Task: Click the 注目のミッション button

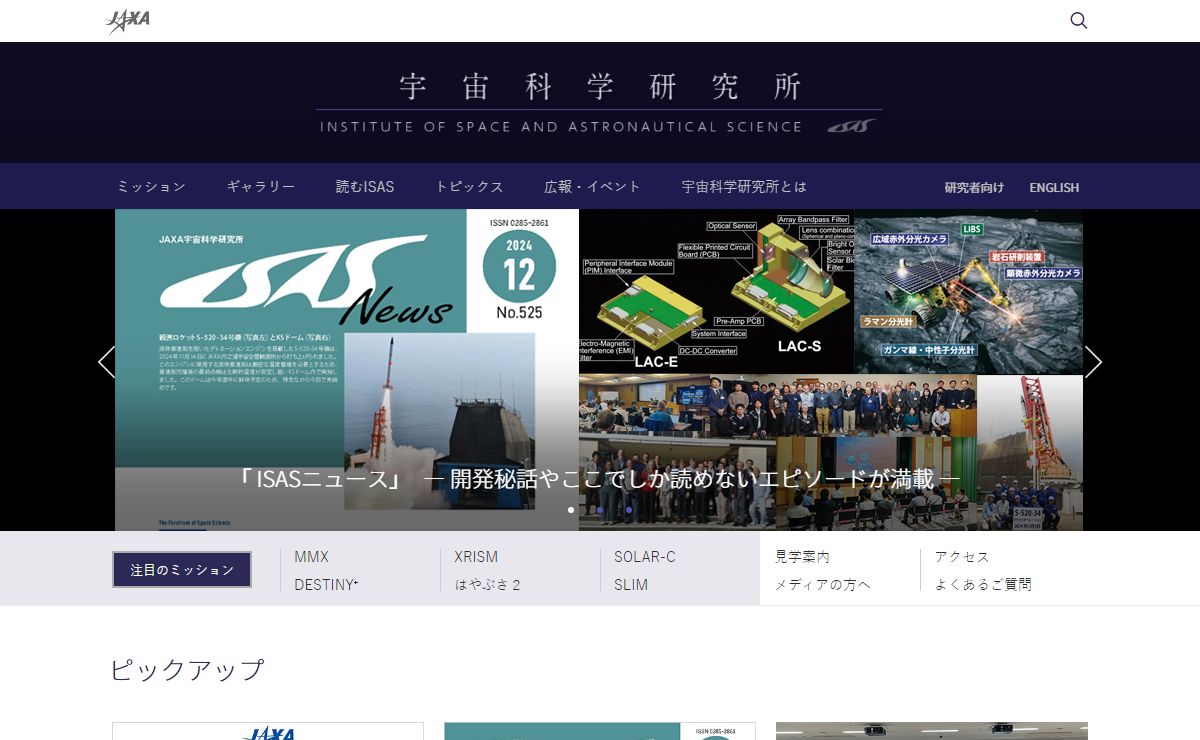Action: click(182, 569)
